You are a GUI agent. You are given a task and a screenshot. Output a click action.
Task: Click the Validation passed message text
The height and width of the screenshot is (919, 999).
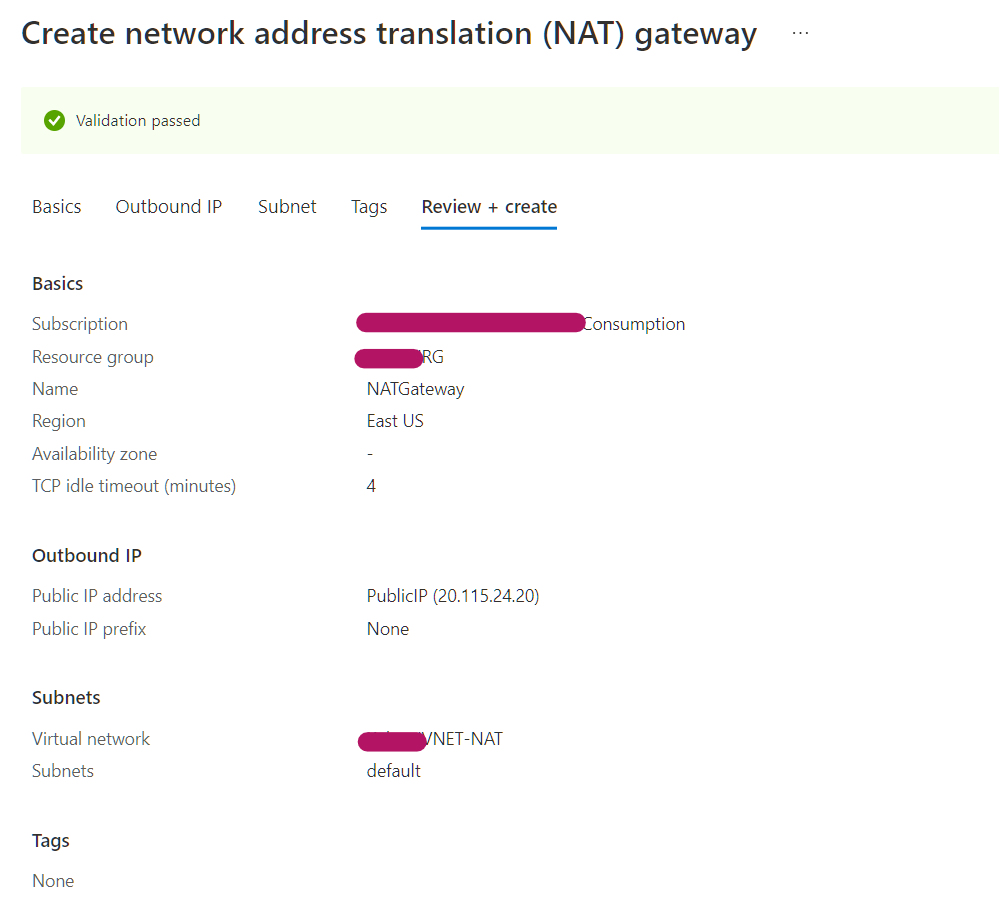point(138,120)
